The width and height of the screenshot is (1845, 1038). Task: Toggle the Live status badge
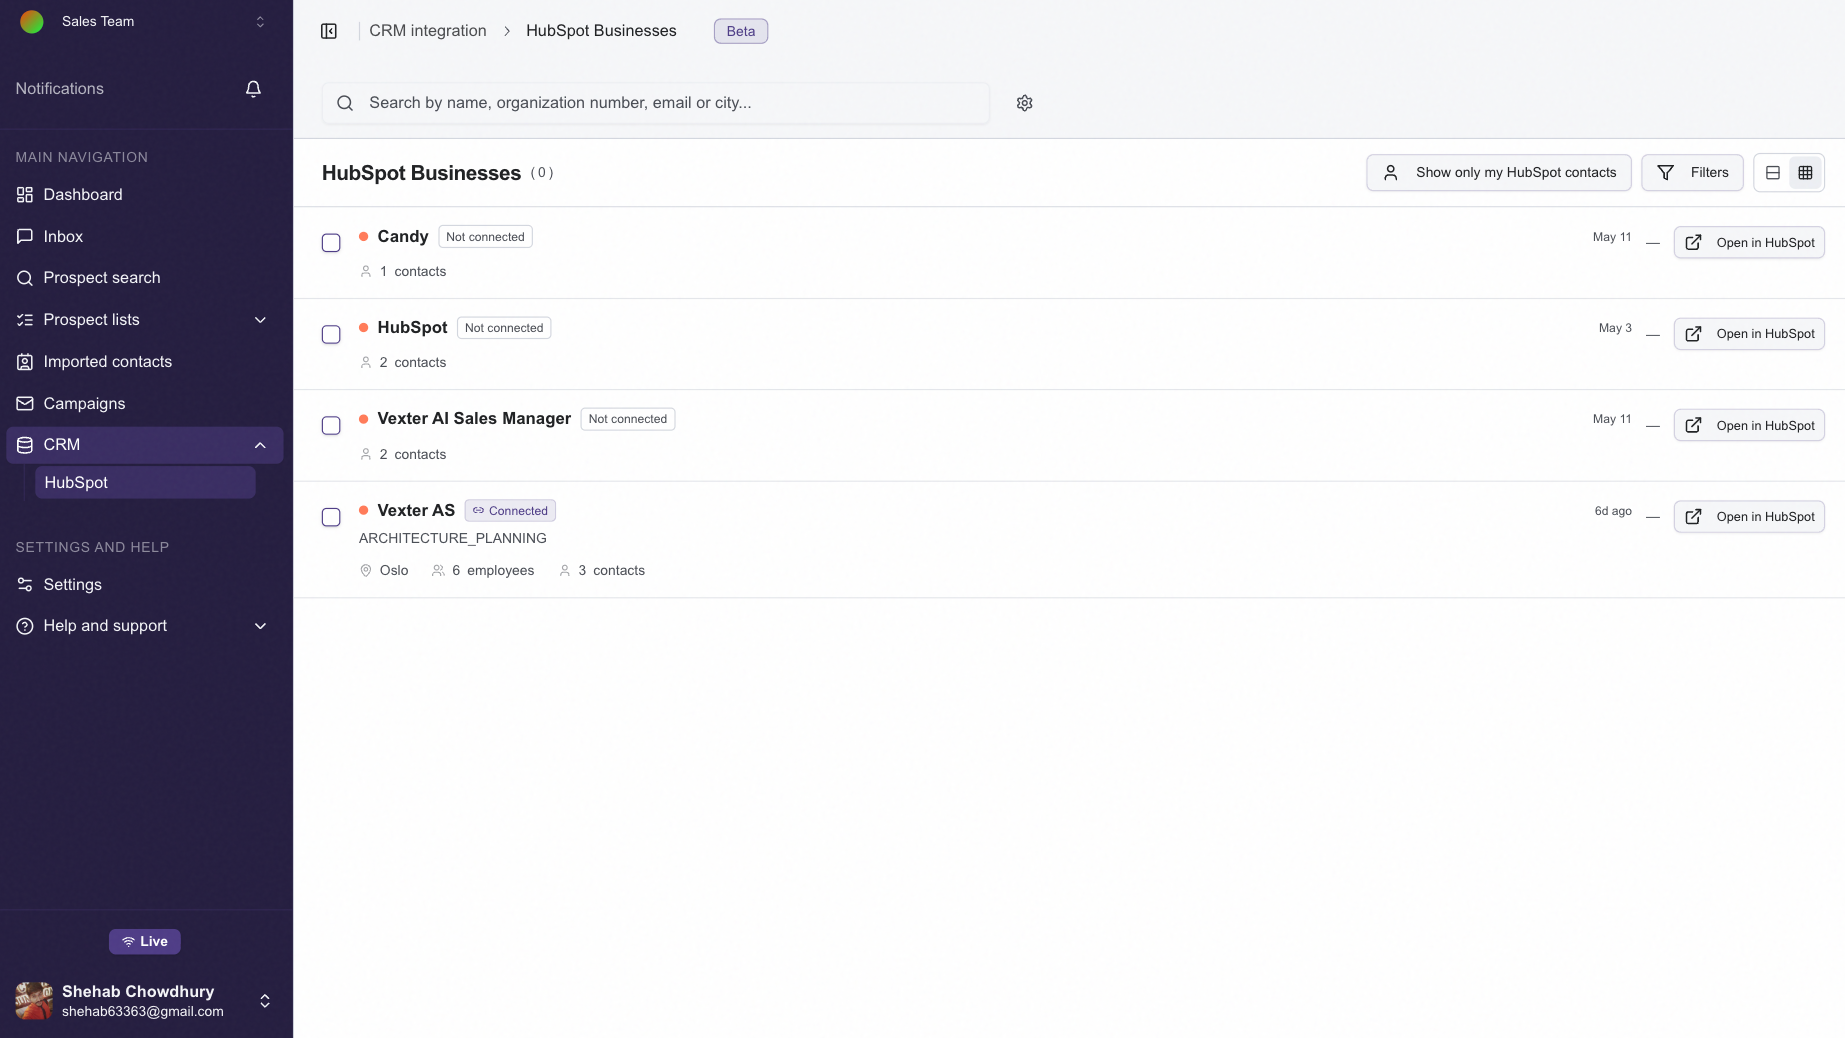coord(145,941)
